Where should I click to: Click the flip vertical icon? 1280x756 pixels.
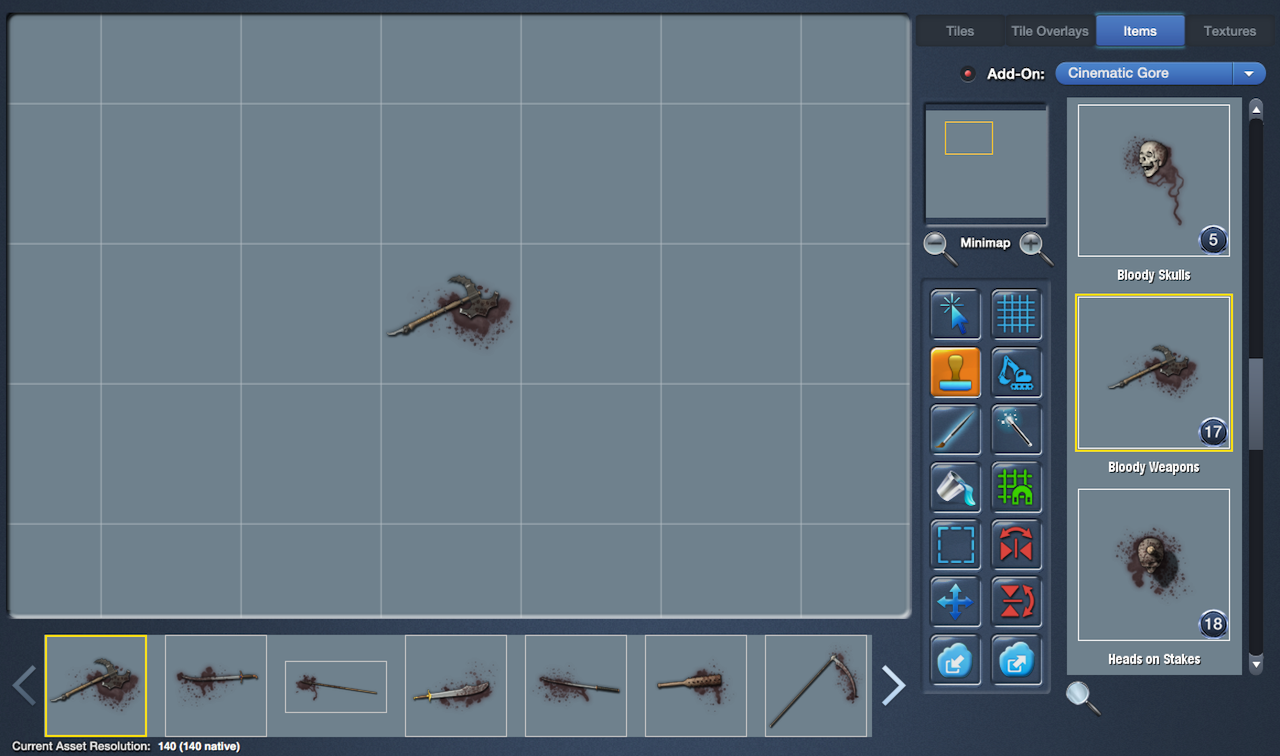coord(1016,602)
